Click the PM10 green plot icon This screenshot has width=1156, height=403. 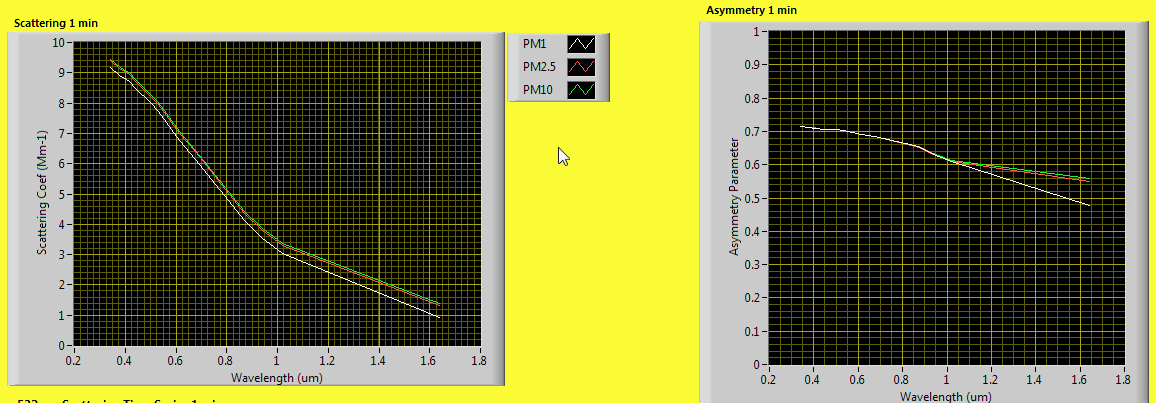pos(581,90)
